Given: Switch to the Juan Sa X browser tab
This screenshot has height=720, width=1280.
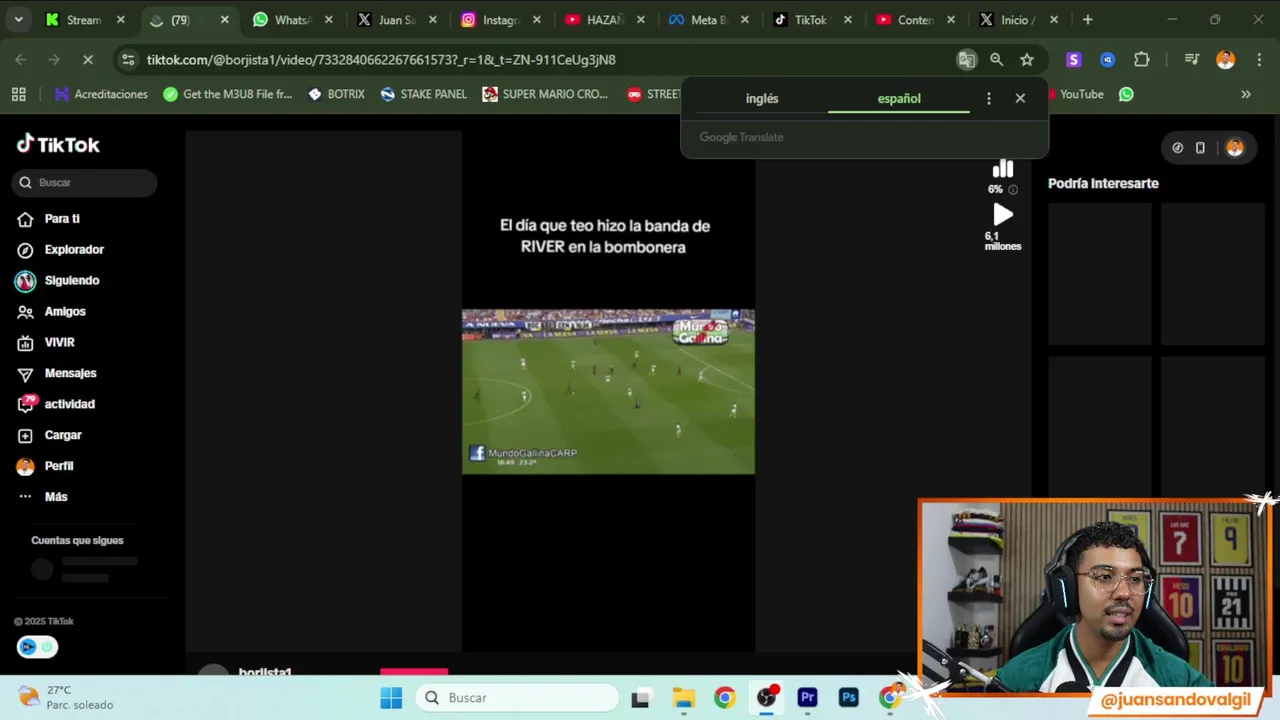Looking at the screenshot, I should coord(396,20).
